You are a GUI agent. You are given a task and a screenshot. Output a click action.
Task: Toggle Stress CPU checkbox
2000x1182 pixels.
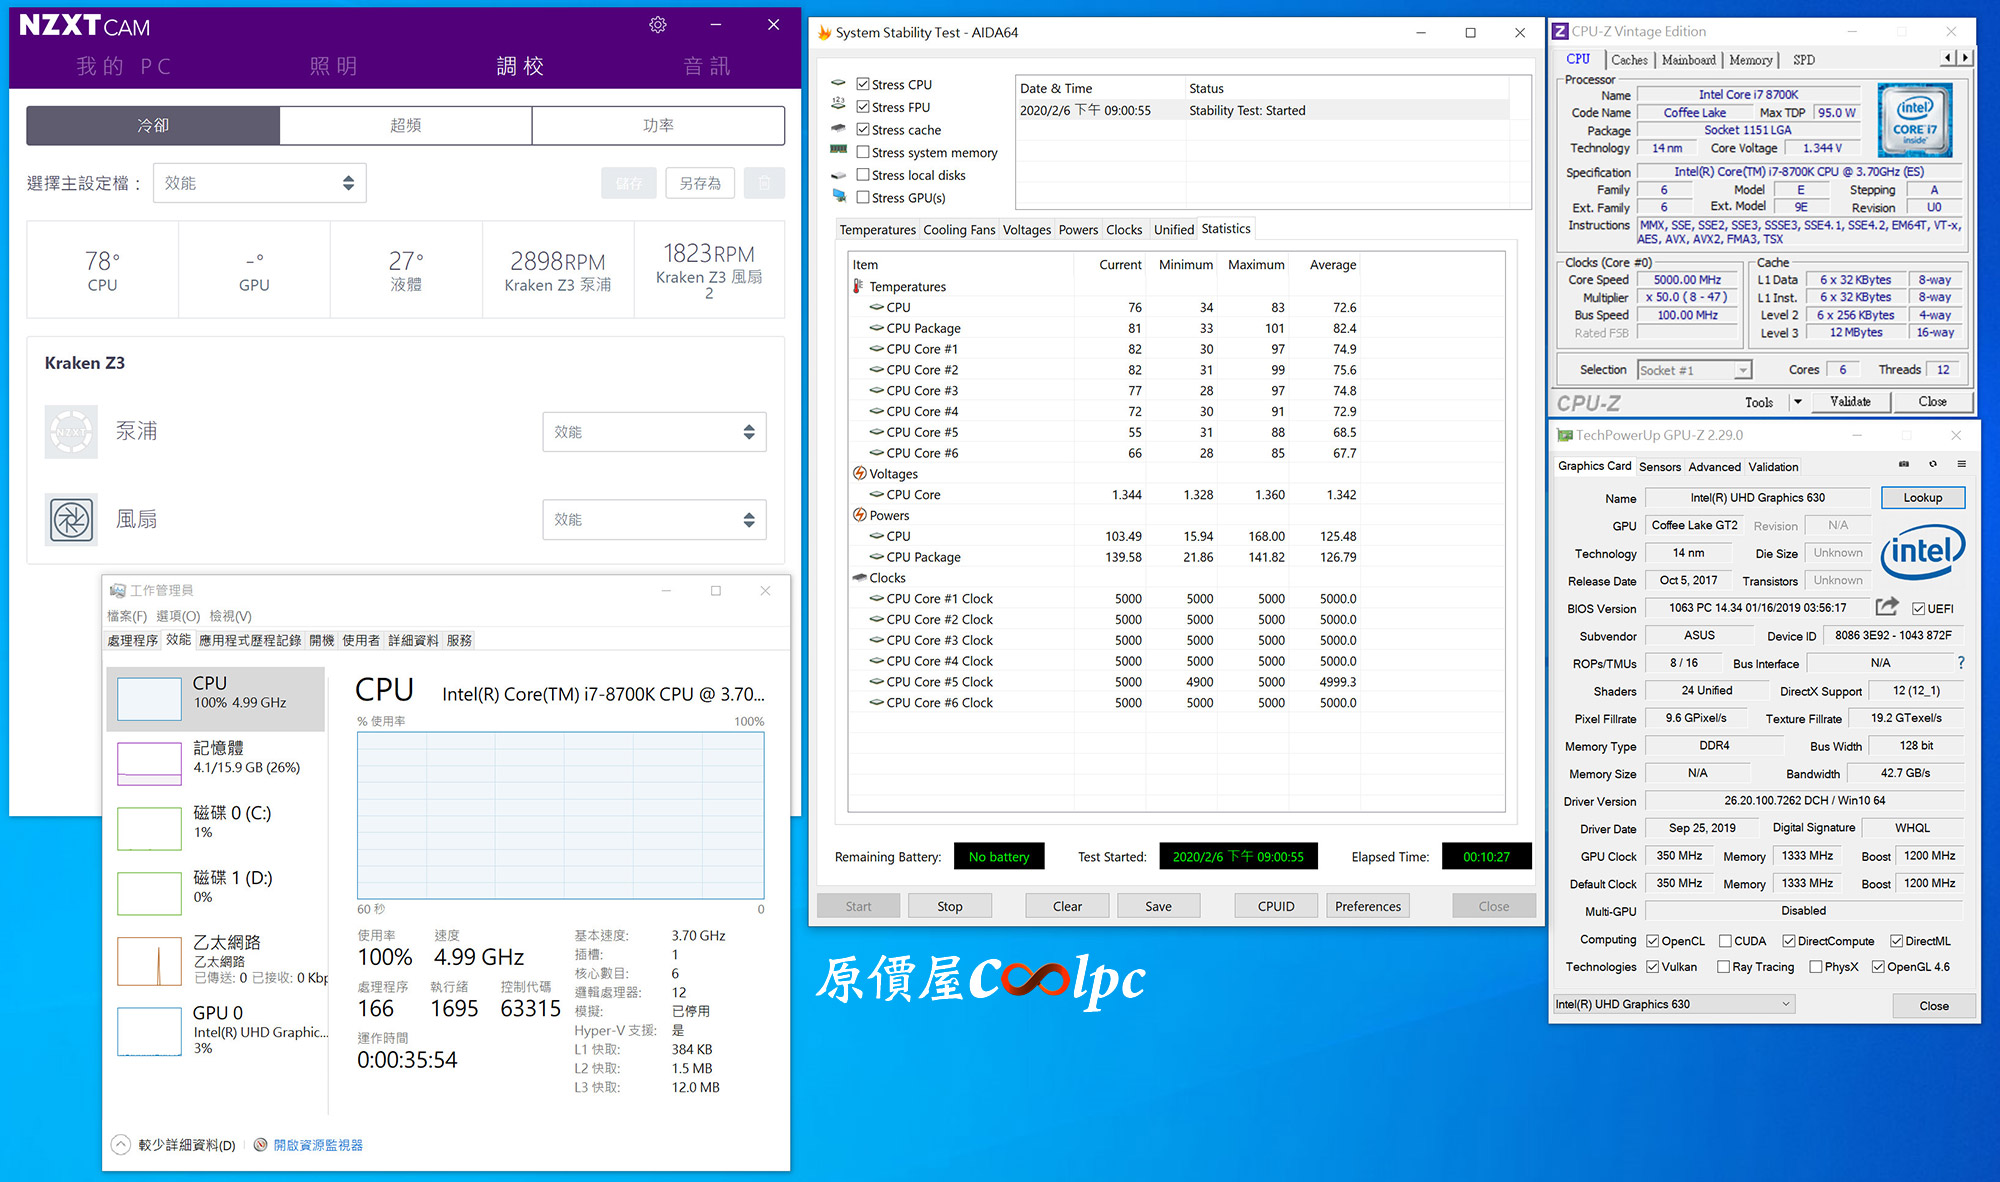[x=863, y=84]
